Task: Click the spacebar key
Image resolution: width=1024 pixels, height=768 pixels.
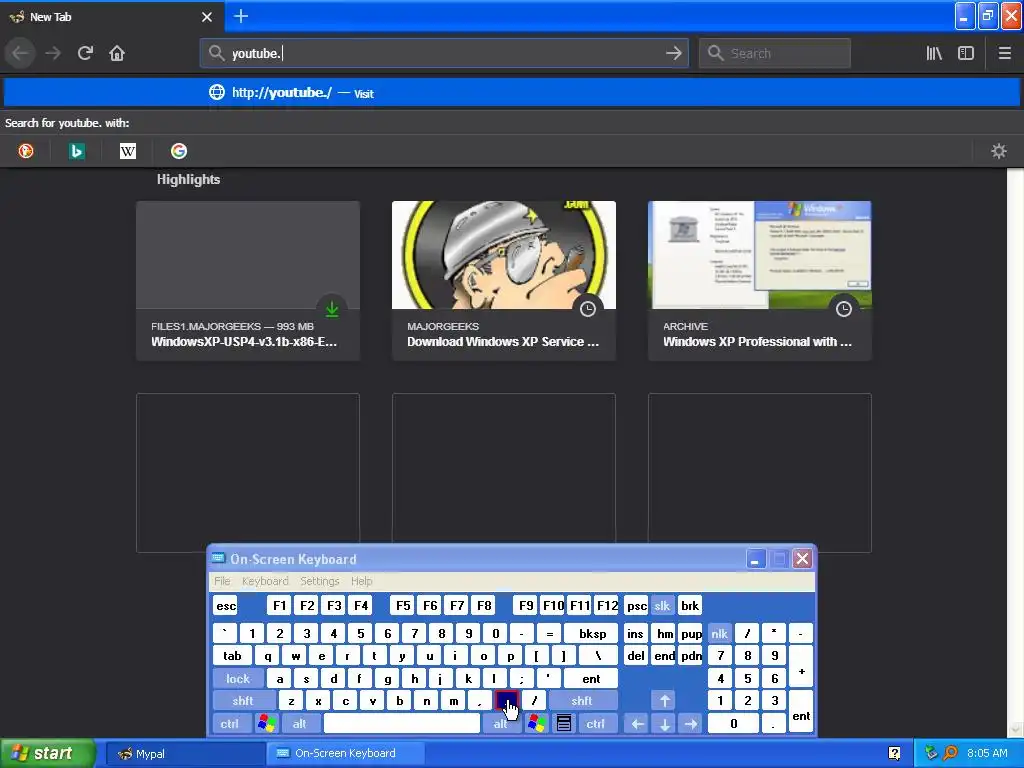Action: click(x=402, y=723)
